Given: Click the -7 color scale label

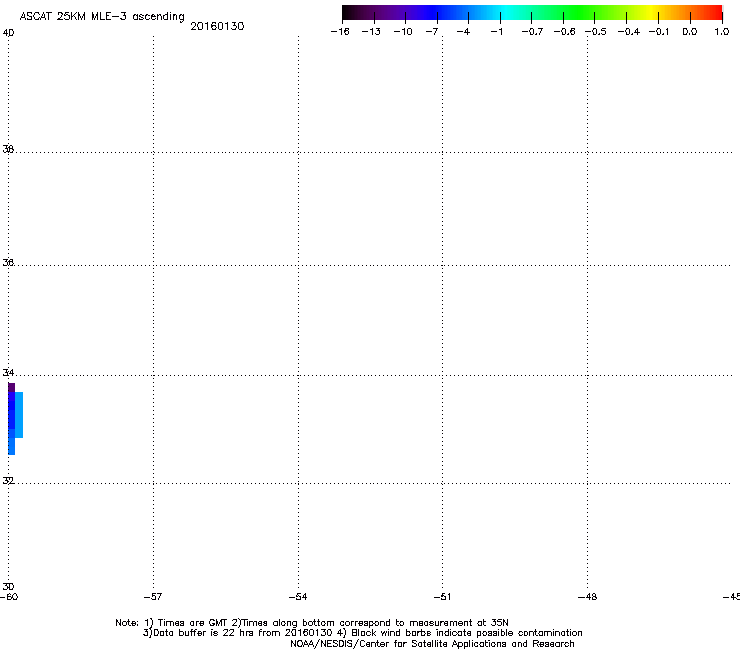Looking at the screenshot, I should click(432, 32).
